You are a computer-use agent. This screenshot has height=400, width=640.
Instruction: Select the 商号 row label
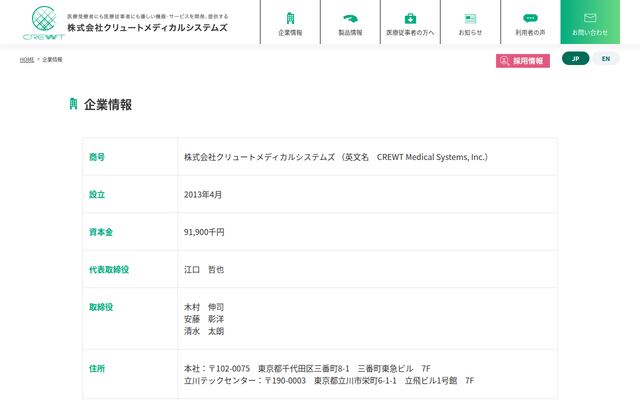(x=97, y=157)
